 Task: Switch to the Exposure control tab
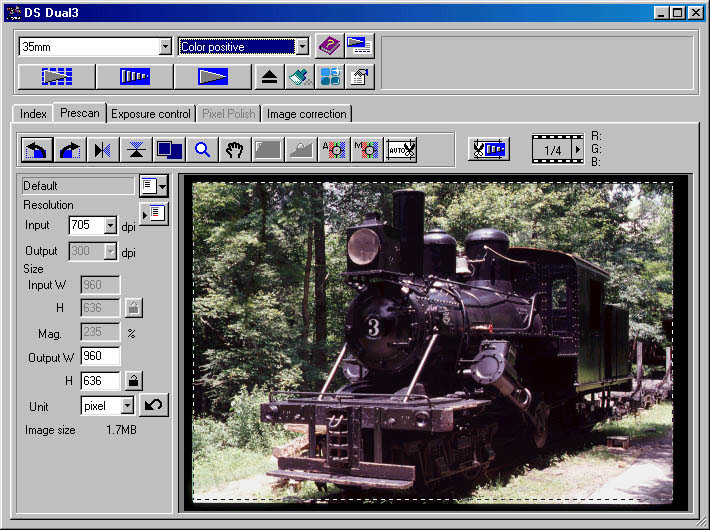[150, 114]
